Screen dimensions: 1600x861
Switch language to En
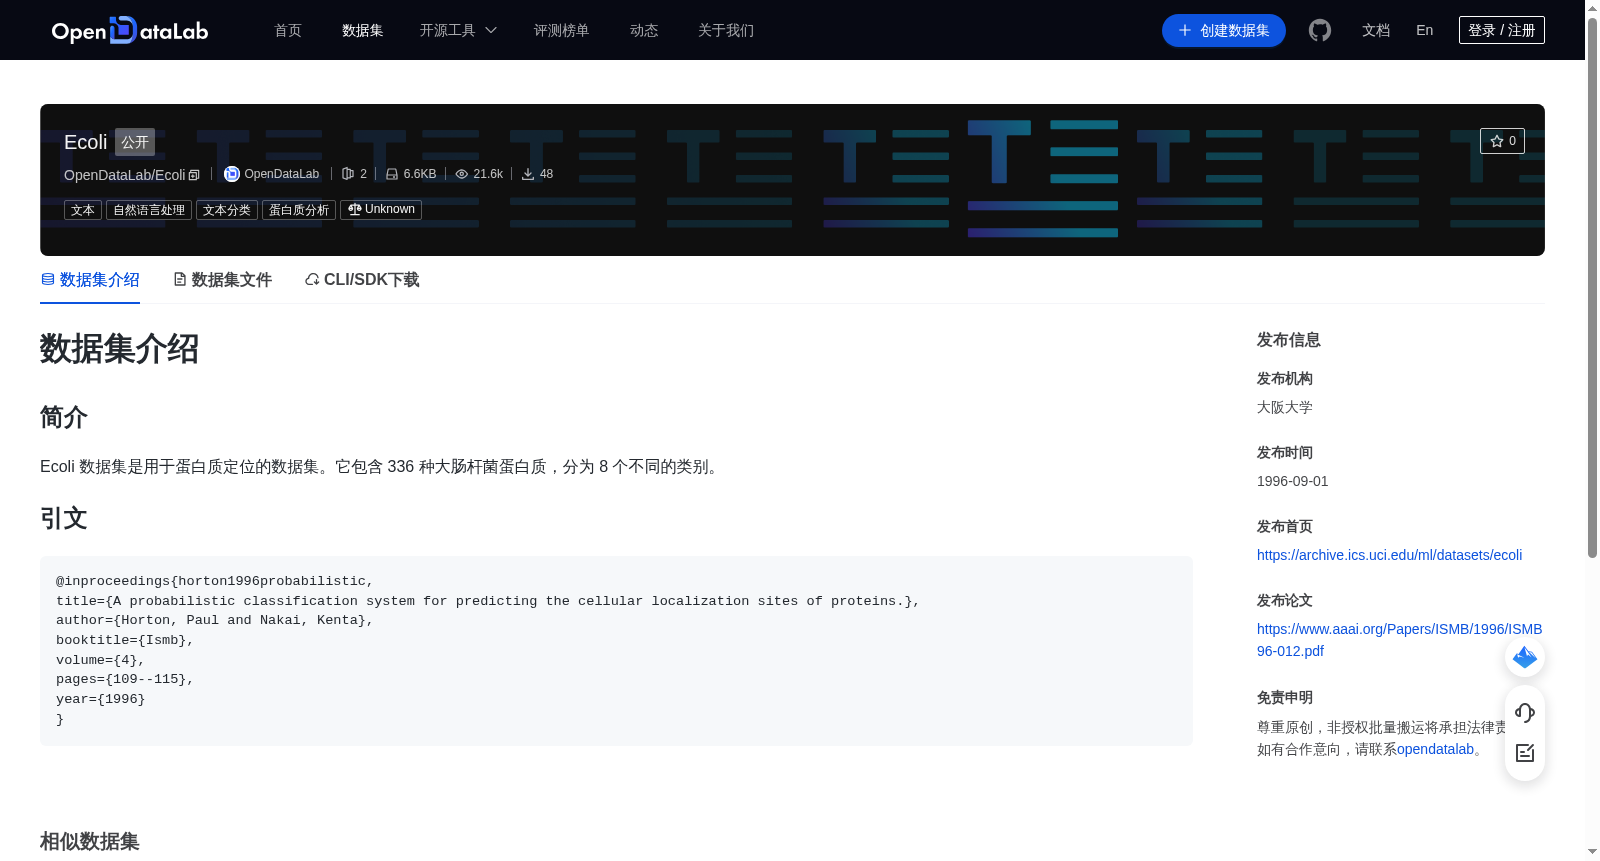pos(1424,30)
